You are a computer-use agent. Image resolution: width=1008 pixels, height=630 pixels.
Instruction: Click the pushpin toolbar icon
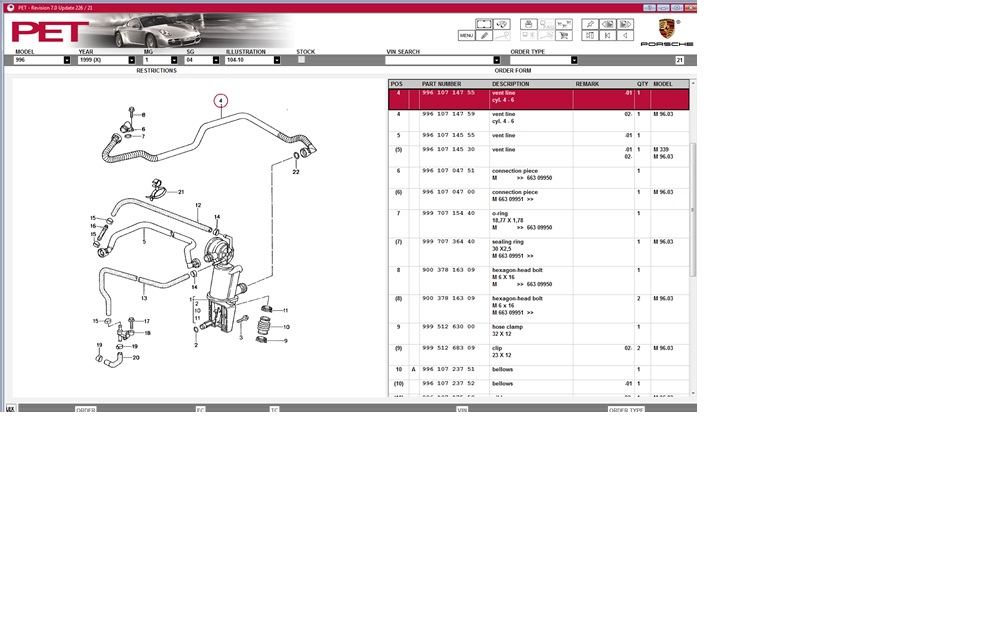coord(590,24)
